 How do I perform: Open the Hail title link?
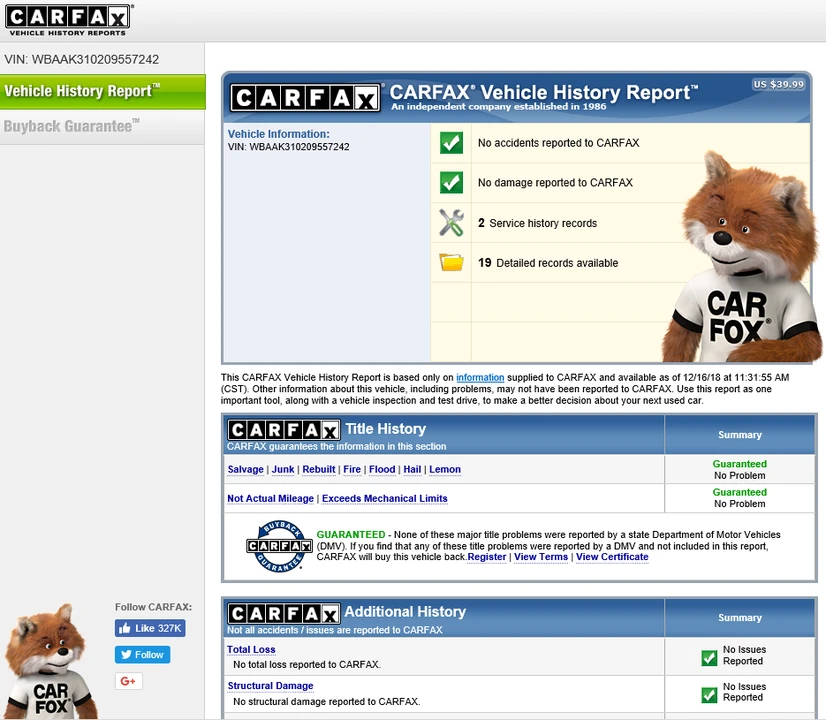412,469
